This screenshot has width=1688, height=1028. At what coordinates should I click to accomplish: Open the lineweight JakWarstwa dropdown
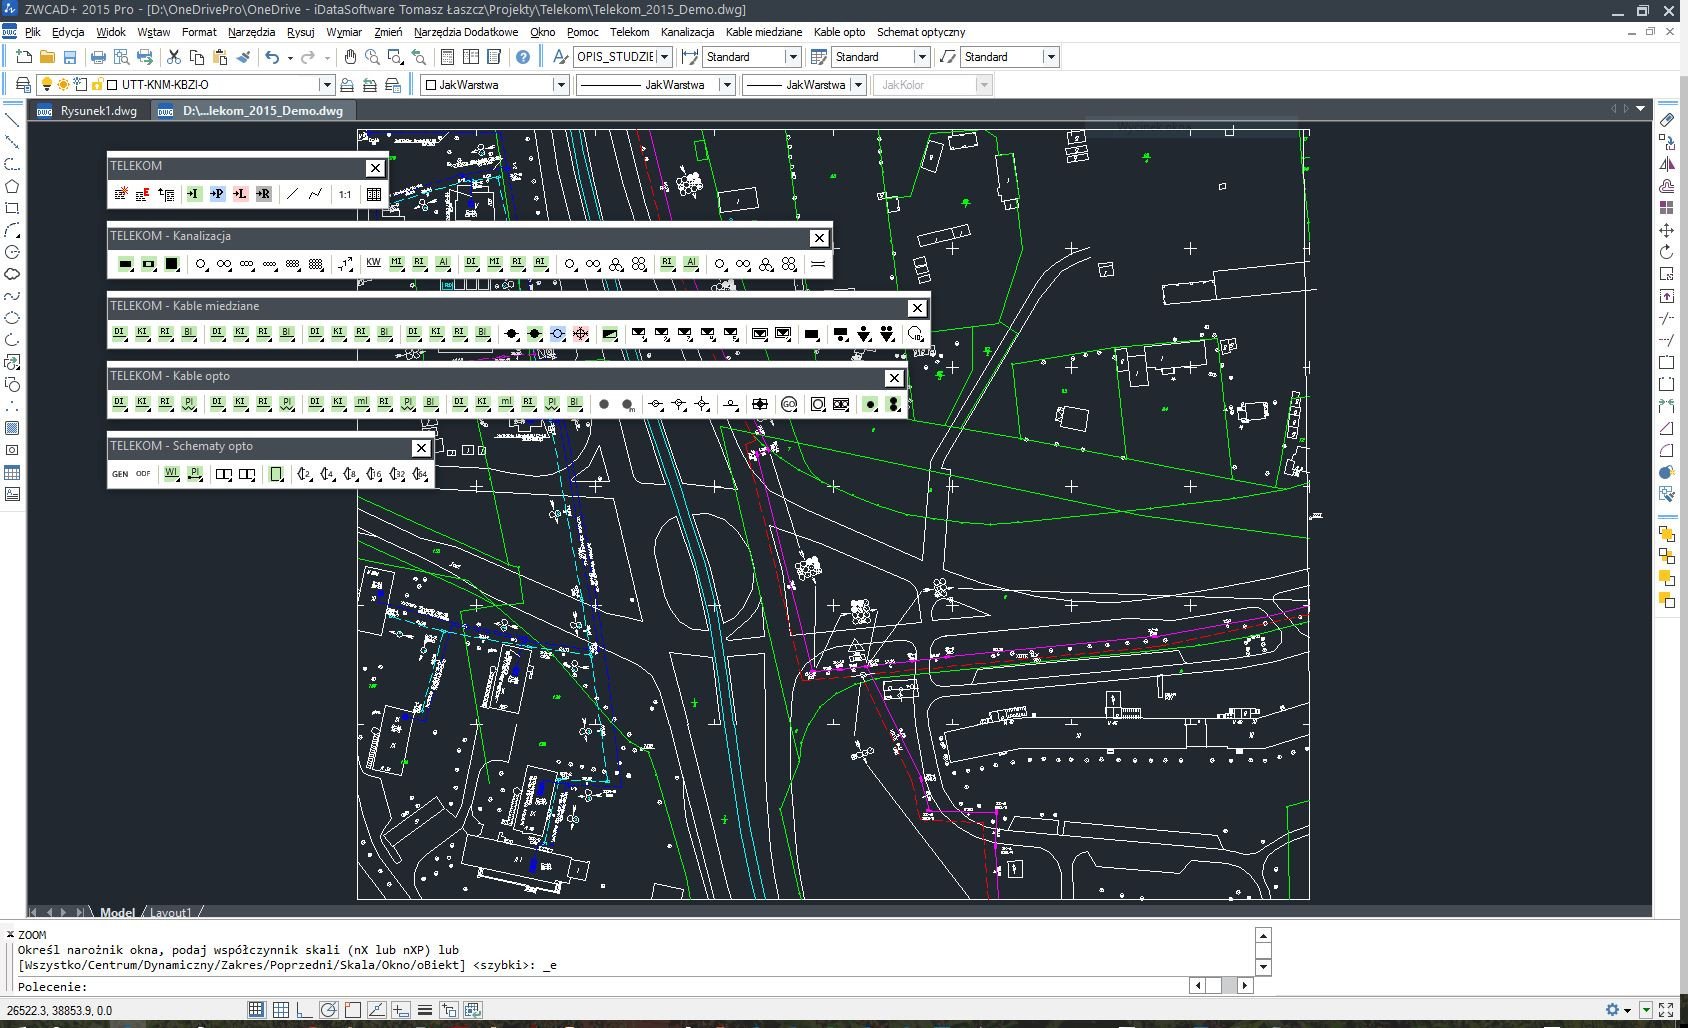coord(858,85)
